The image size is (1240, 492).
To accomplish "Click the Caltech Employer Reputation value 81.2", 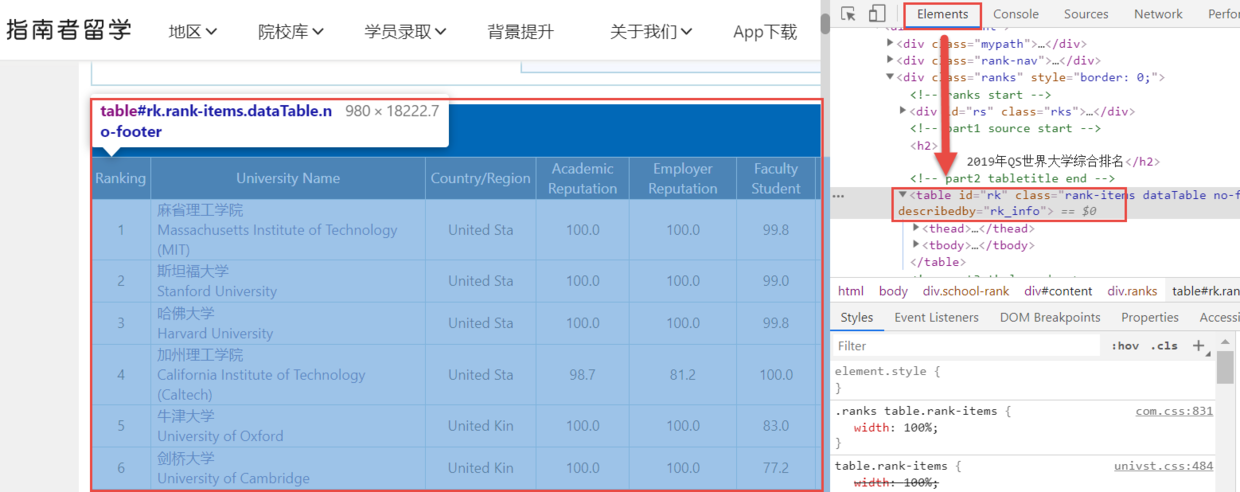I will (683, 374).
